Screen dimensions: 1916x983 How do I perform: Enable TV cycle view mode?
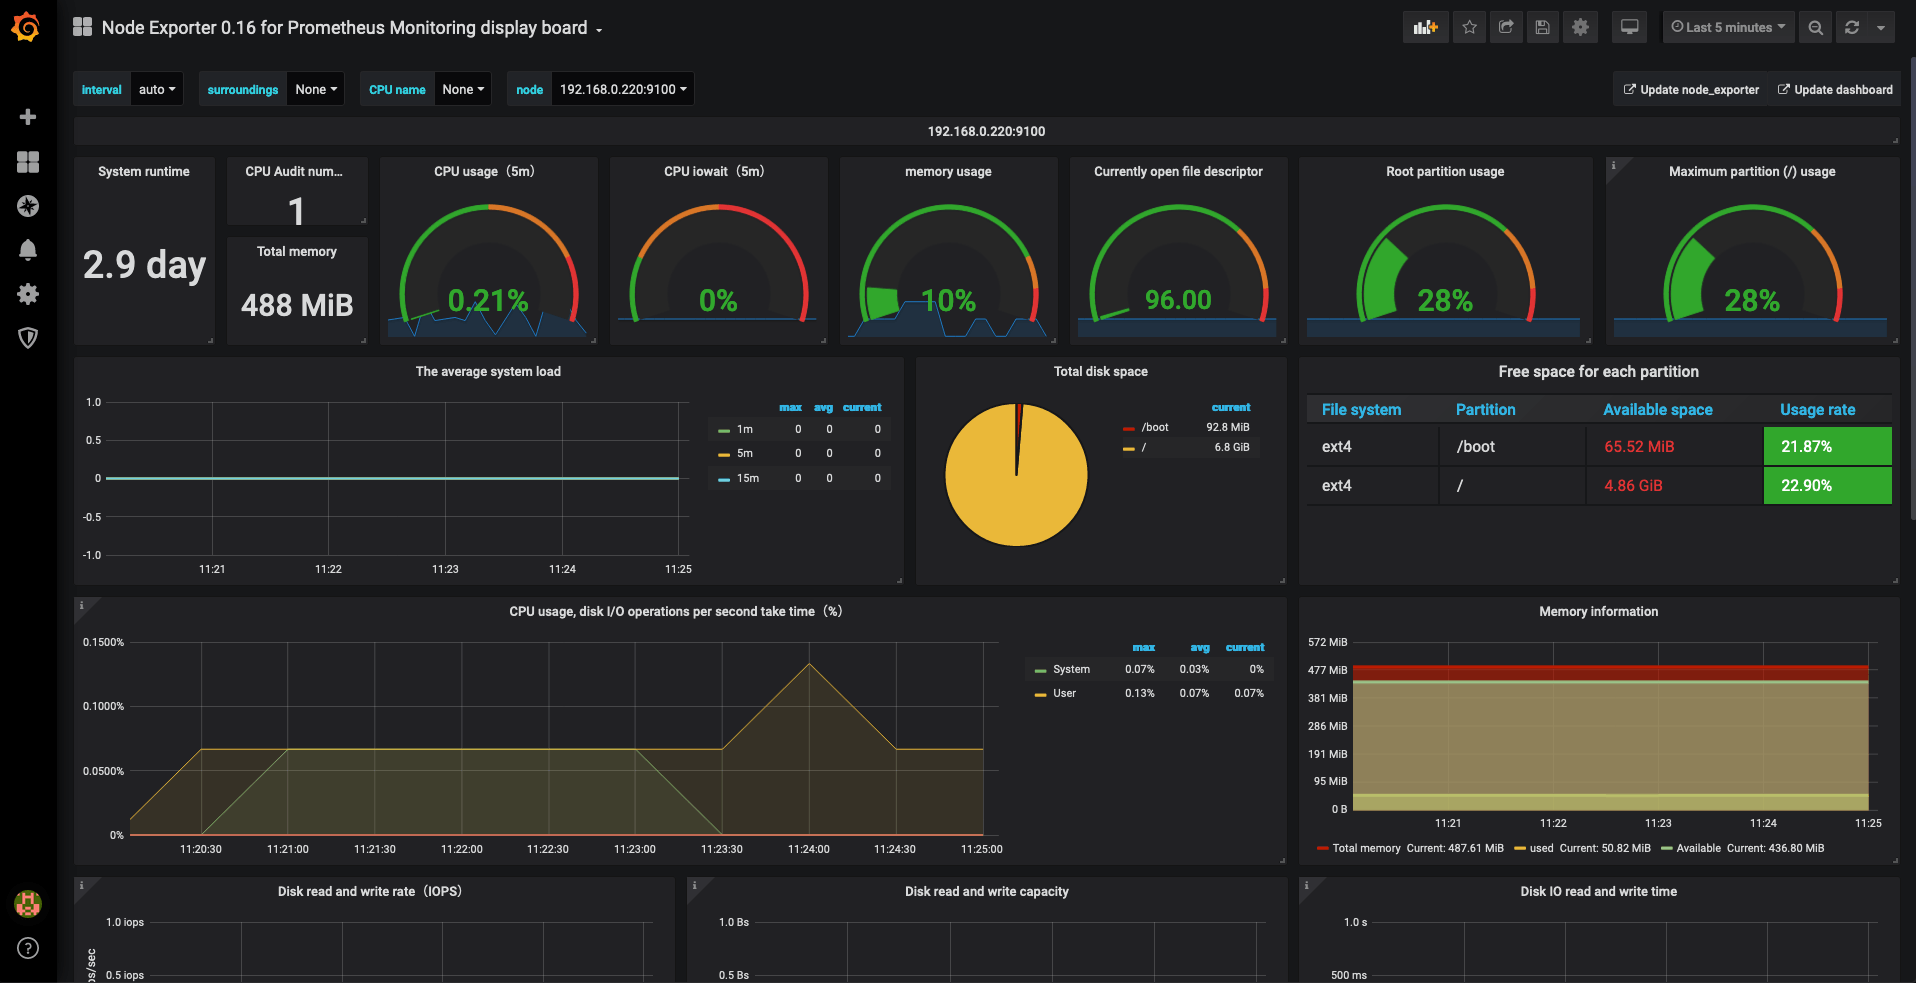tap(1628, 27)
